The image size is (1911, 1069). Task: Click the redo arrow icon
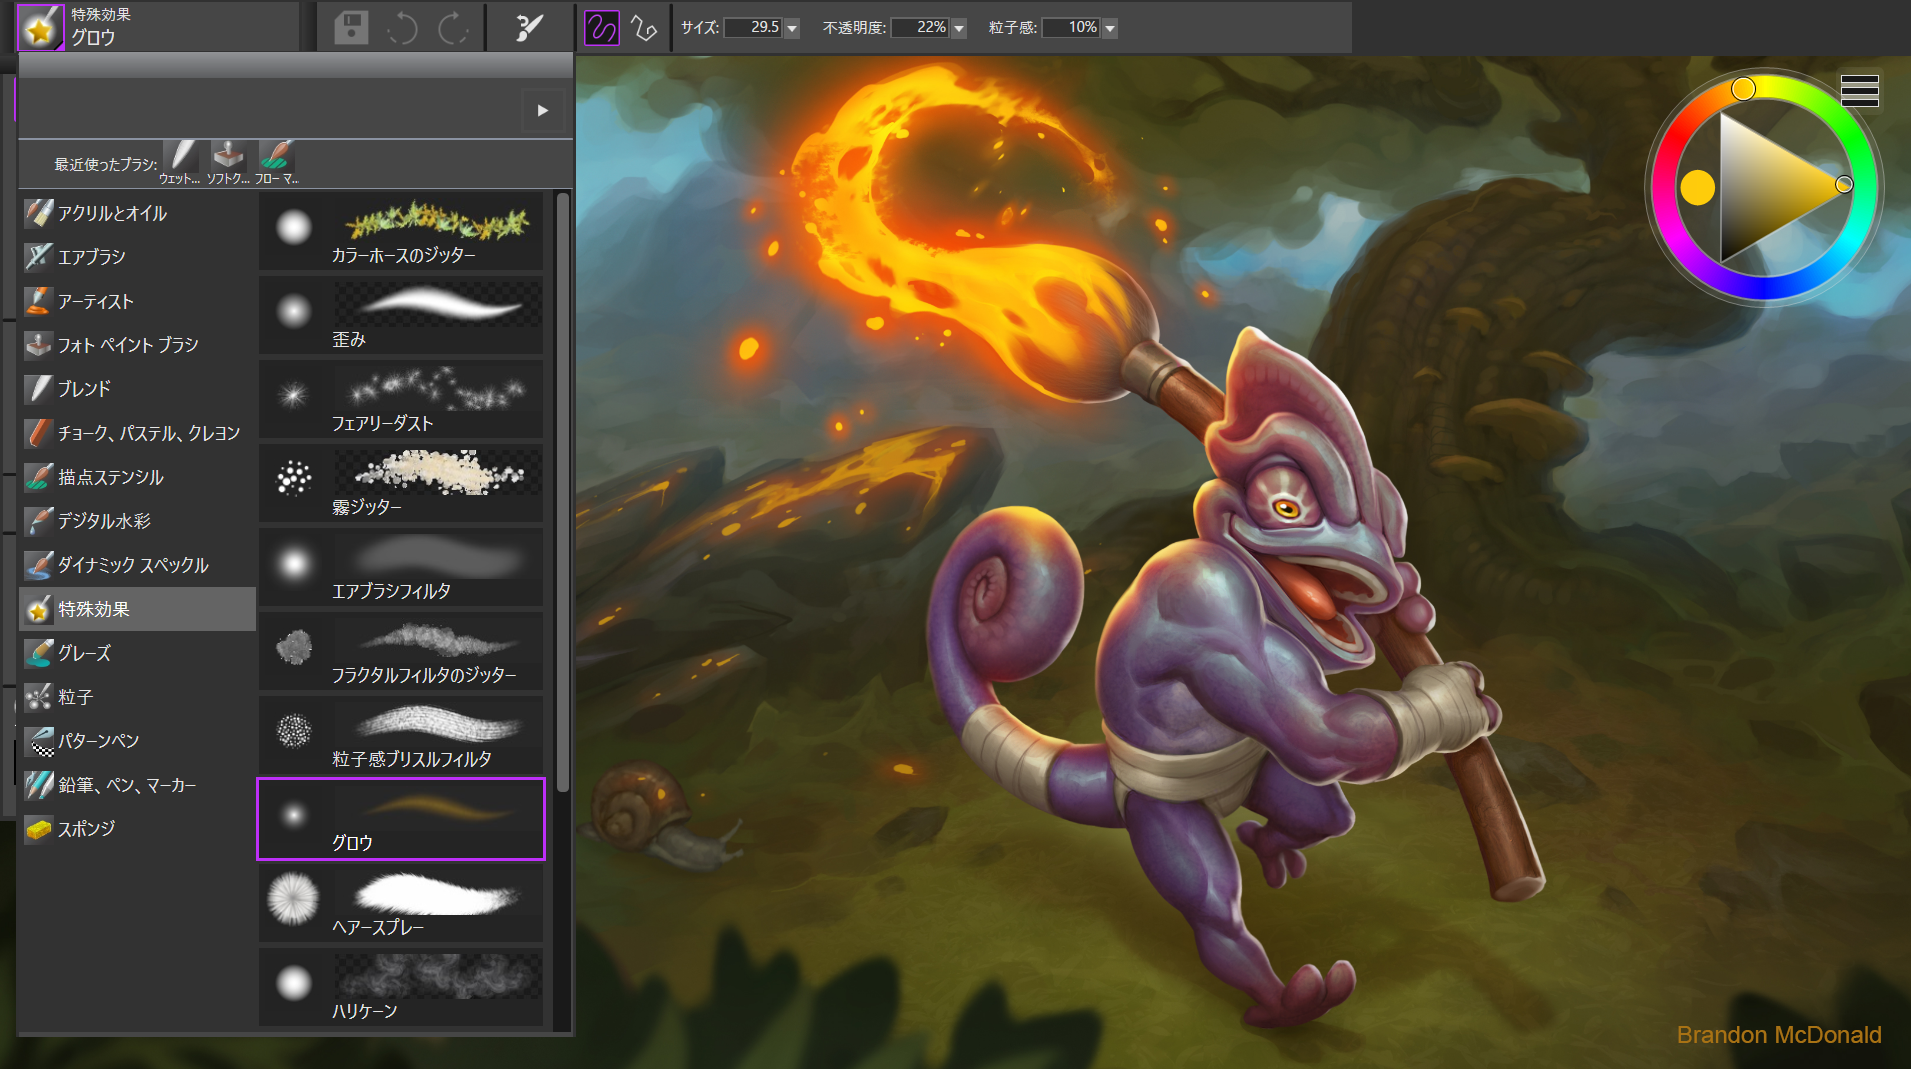click(454, 27)
